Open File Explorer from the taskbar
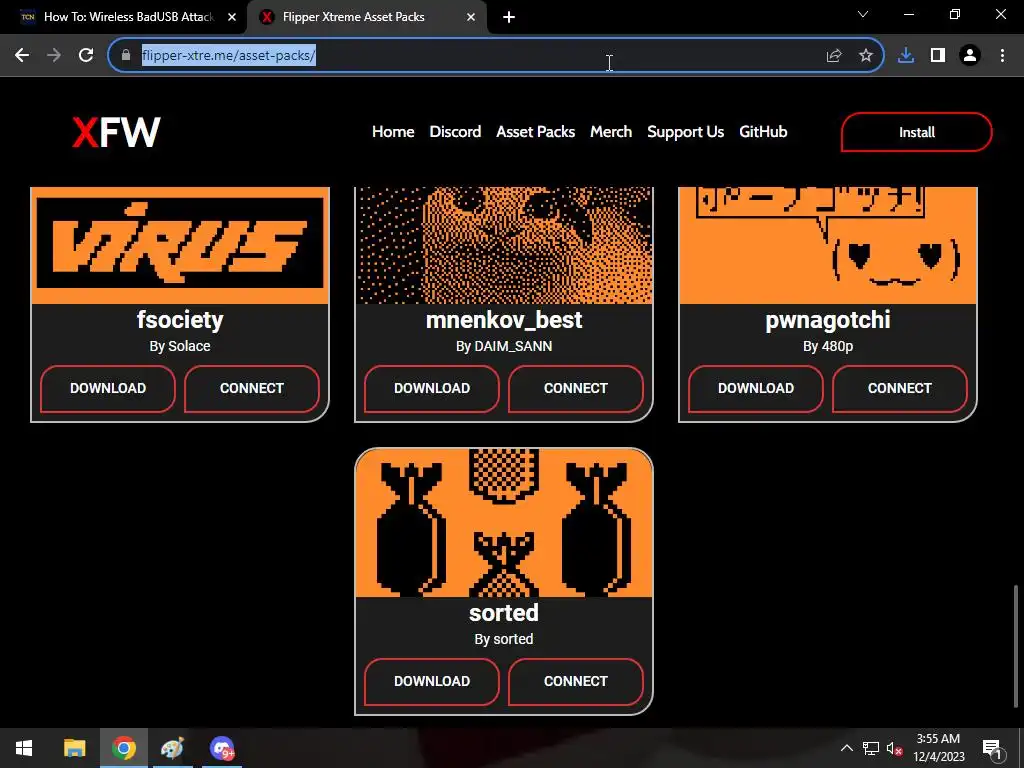The image size is (1024, 768). 74,748
